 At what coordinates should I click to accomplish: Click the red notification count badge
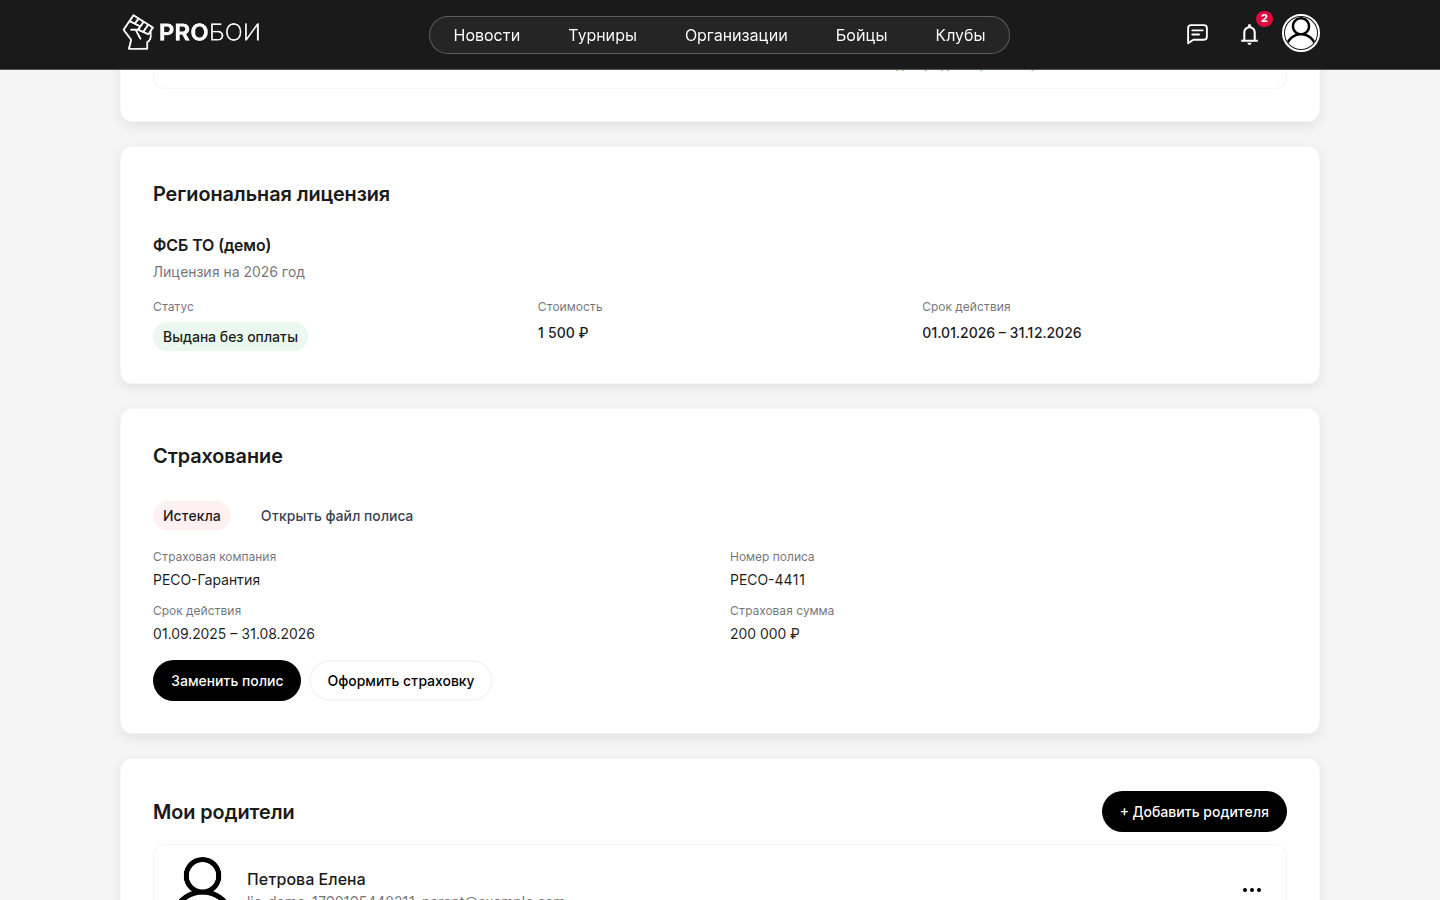(x=1264, y=19)
